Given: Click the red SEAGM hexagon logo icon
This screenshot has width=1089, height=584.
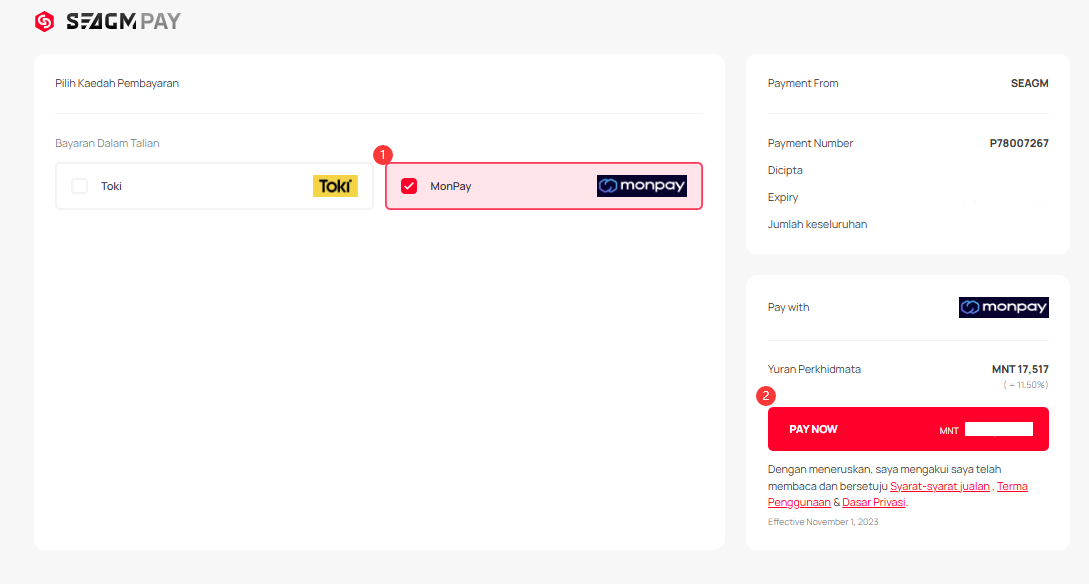Looking at the screenshot, I should 44,21.
